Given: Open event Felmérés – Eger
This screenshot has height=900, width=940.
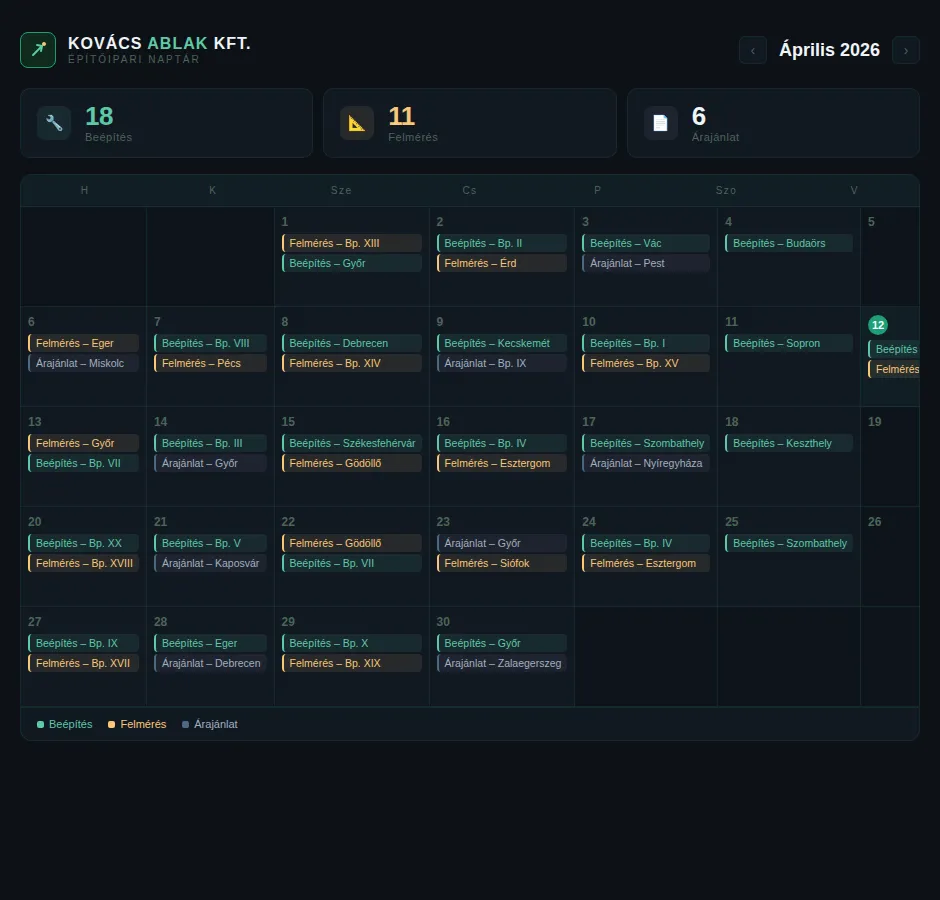Looking at the screenshot, I should tap(83, 344).
